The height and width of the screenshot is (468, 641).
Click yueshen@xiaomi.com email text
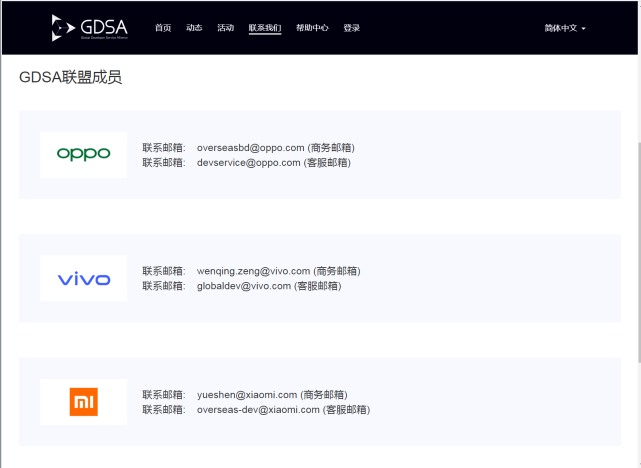click(x=247, y=395)
